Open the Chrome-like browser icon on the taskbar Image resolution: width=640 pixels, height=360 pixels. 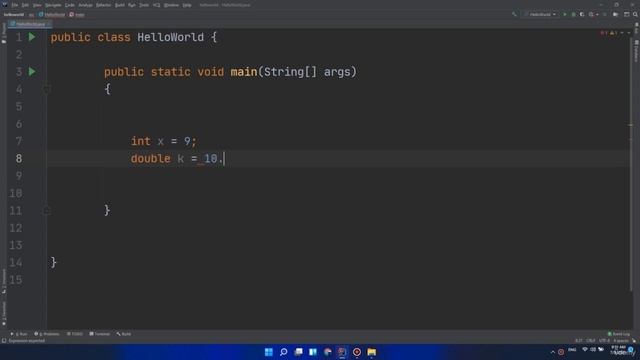(x=327, y=352)
